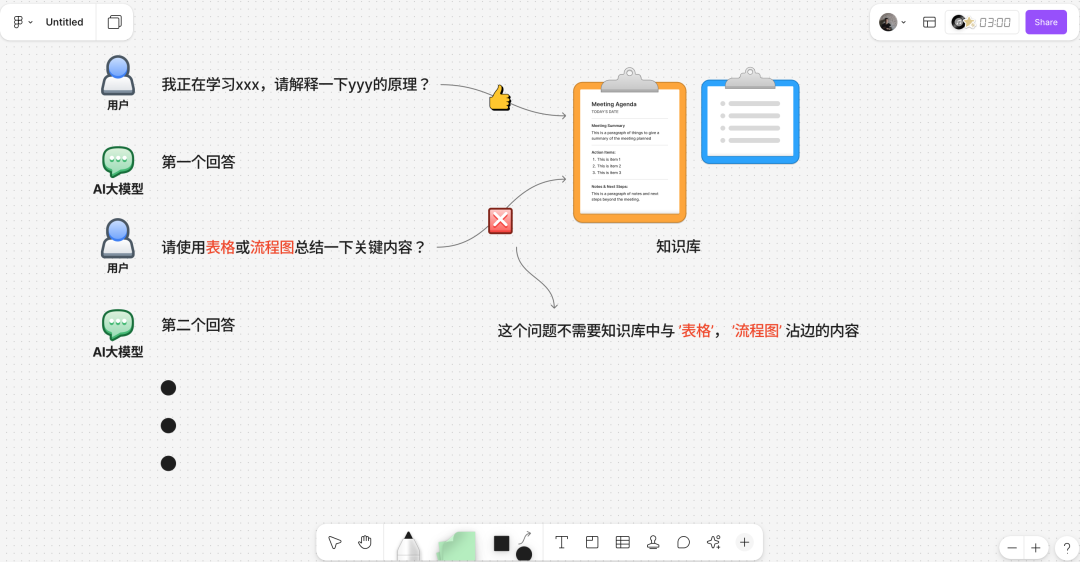This screenshot has height=562, width=1080.
Task: Click the Share button
Action: pyautogui.click(x=1046, y=22)
